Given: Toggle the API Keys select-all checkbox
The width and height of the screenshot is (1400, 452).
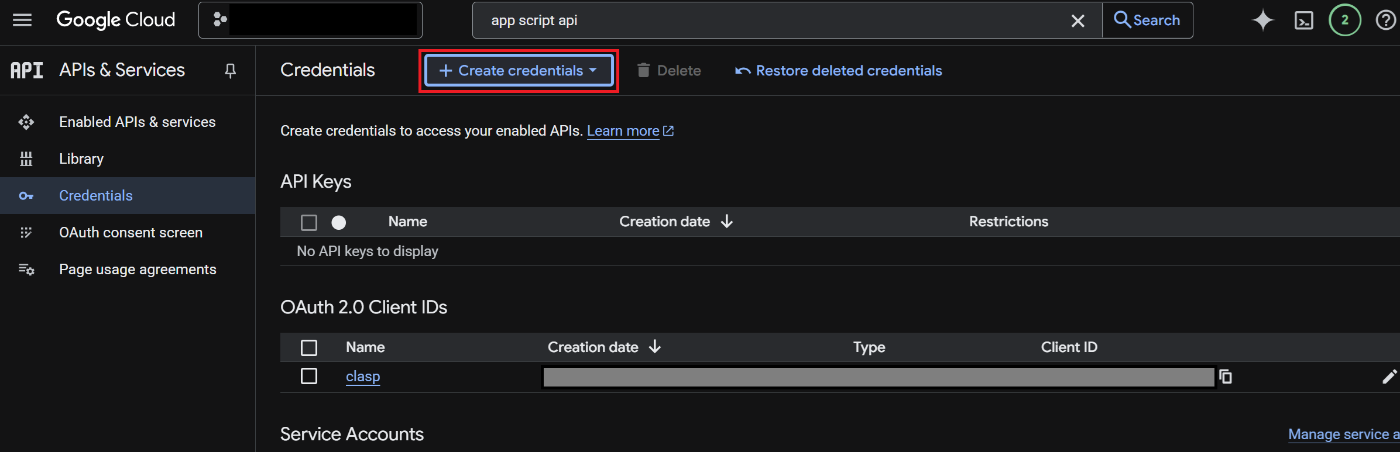Looking at the screenshot, I should click(x=309, y=222).
